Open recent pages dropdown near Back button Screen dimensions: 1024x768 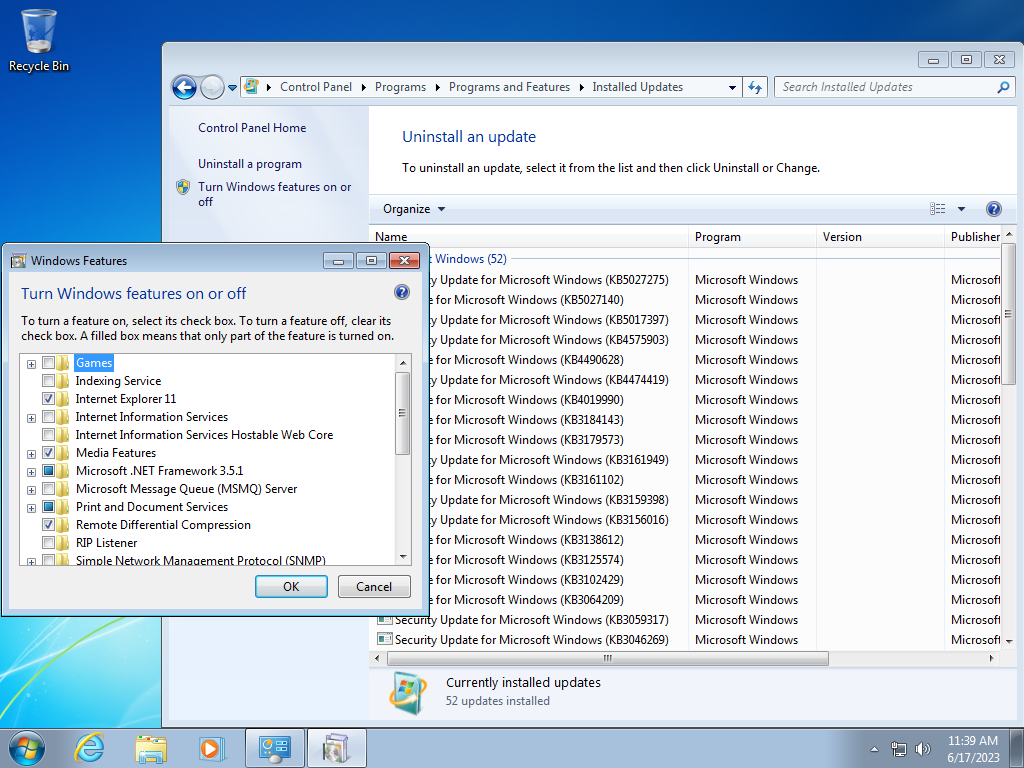(x=232, y=88)
